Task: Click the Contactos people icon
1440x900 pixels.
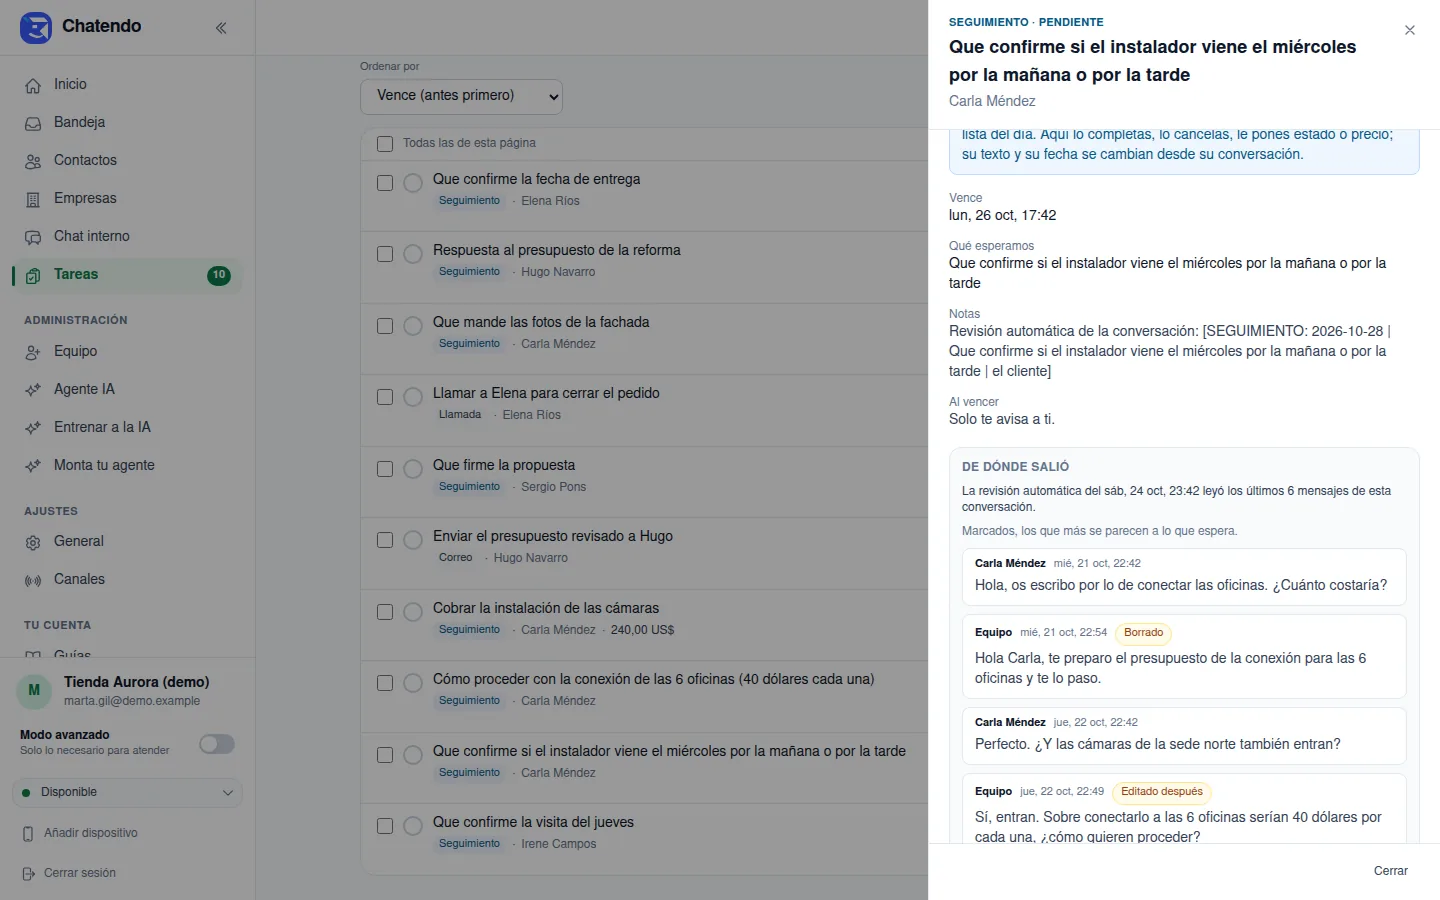Action: (33, 161)
